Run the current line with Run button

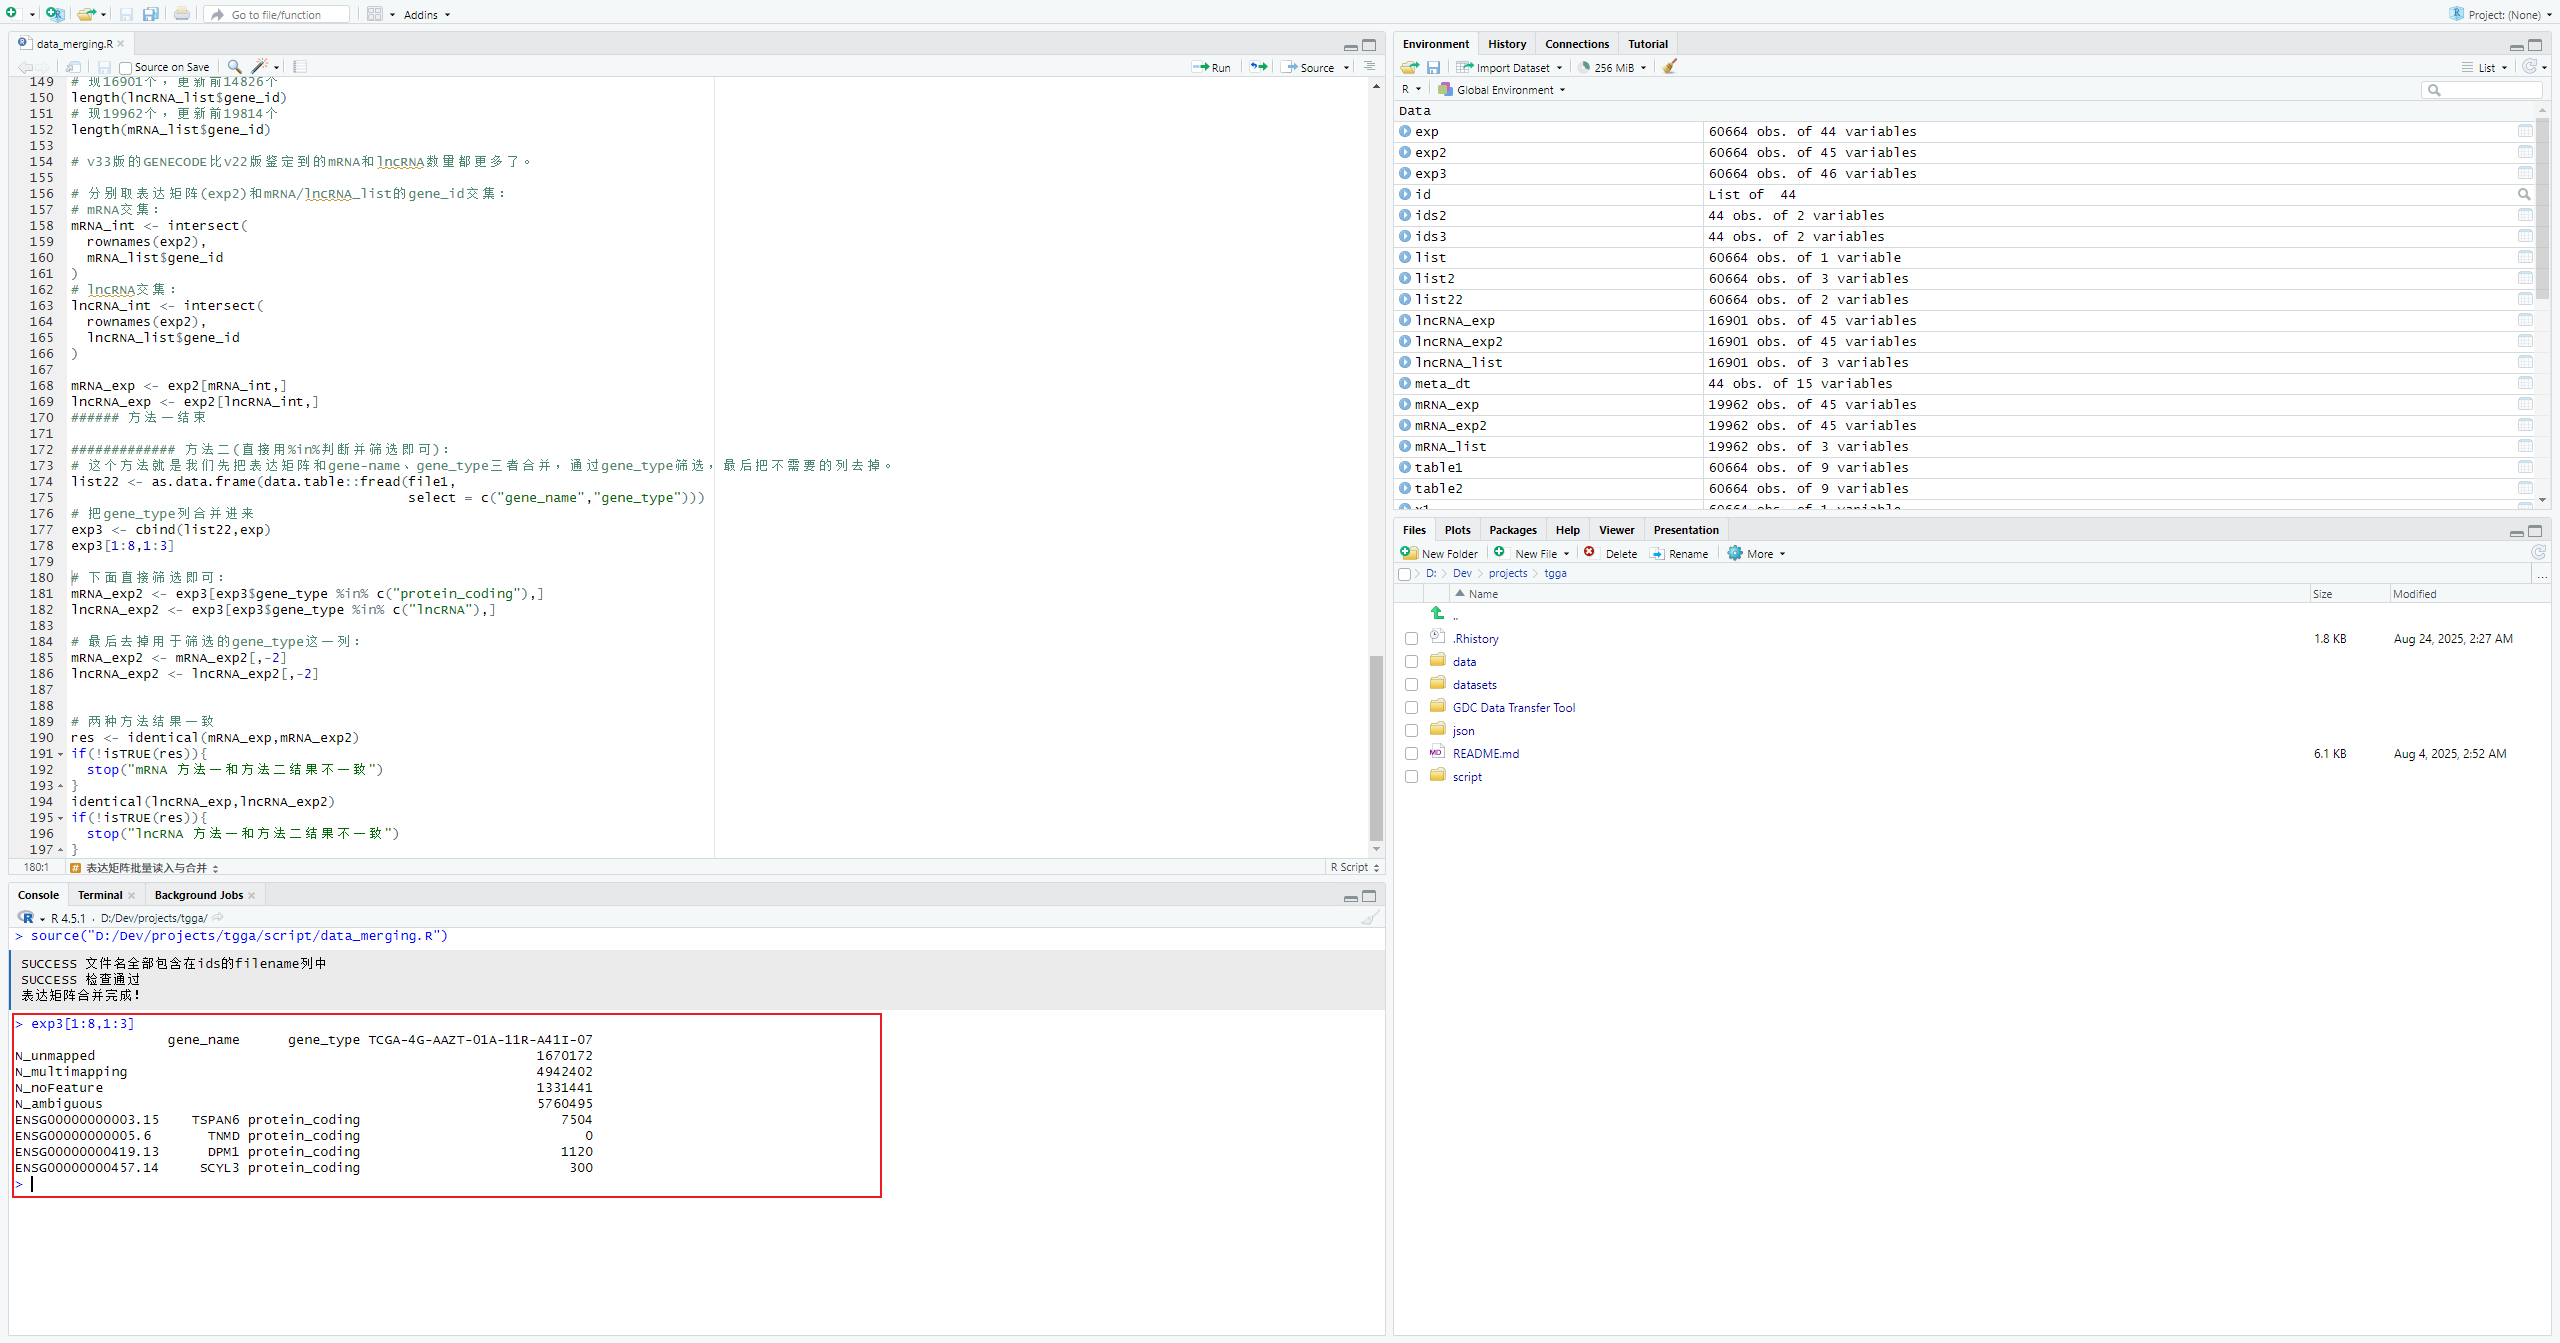[x=1211, y=67]
